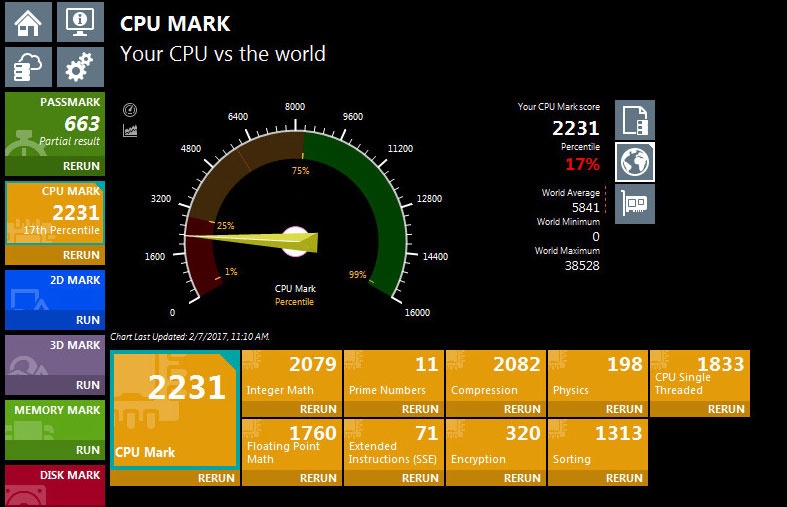787x507 pixels.
Task: Select the world comparison globe icon
Action: 635,162
